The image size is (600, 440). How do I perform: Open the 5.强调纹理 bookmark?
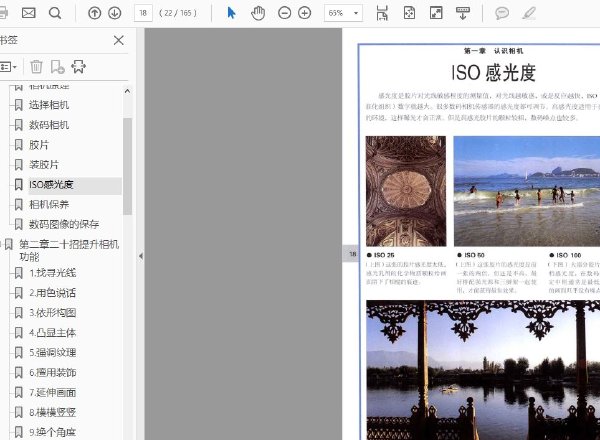pos(53,352)
